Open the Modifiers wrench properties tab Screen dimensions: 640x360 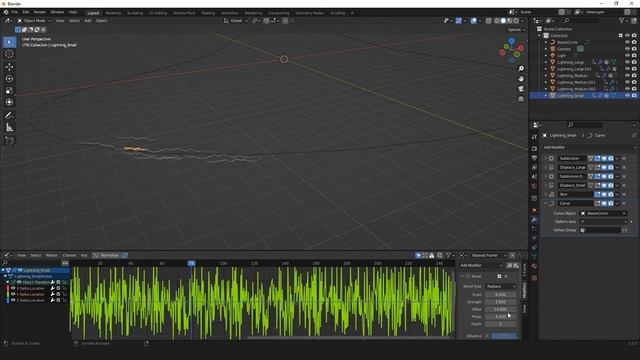(534, 220)
